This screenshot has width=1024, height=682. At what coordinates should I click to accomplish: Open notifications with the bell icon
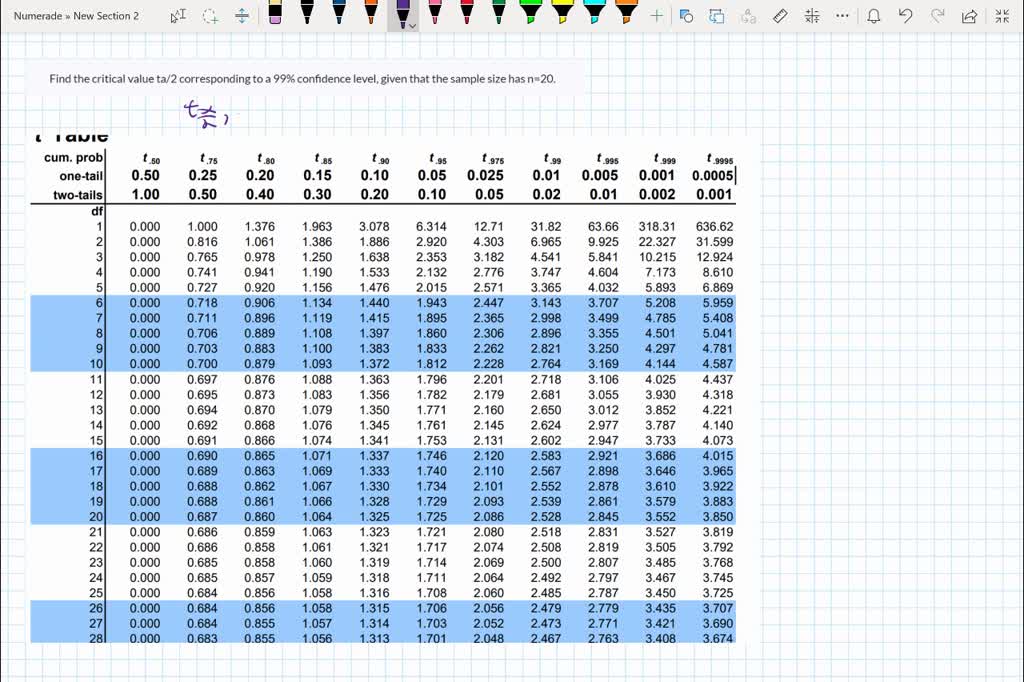(875, 16)
